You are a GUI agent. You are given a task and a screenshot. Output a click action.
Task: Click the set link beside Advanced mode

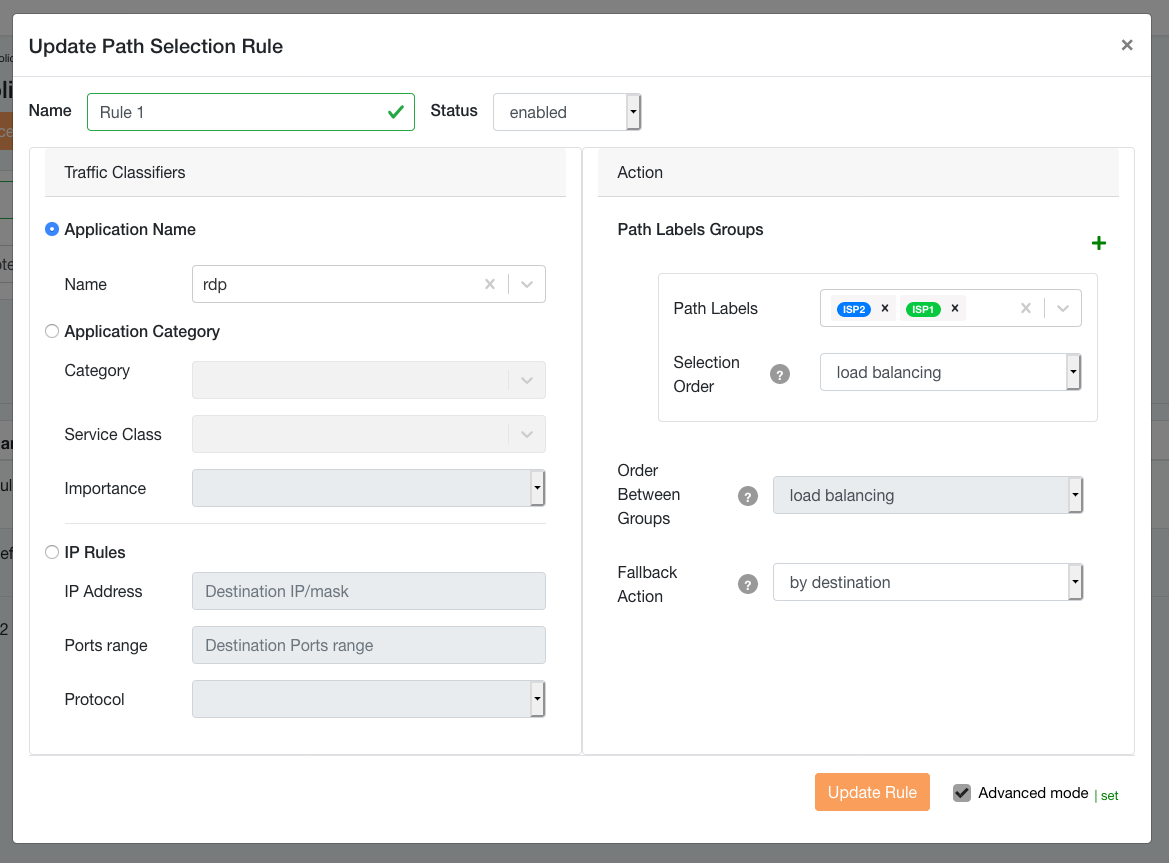click(x=1109, y=796)
